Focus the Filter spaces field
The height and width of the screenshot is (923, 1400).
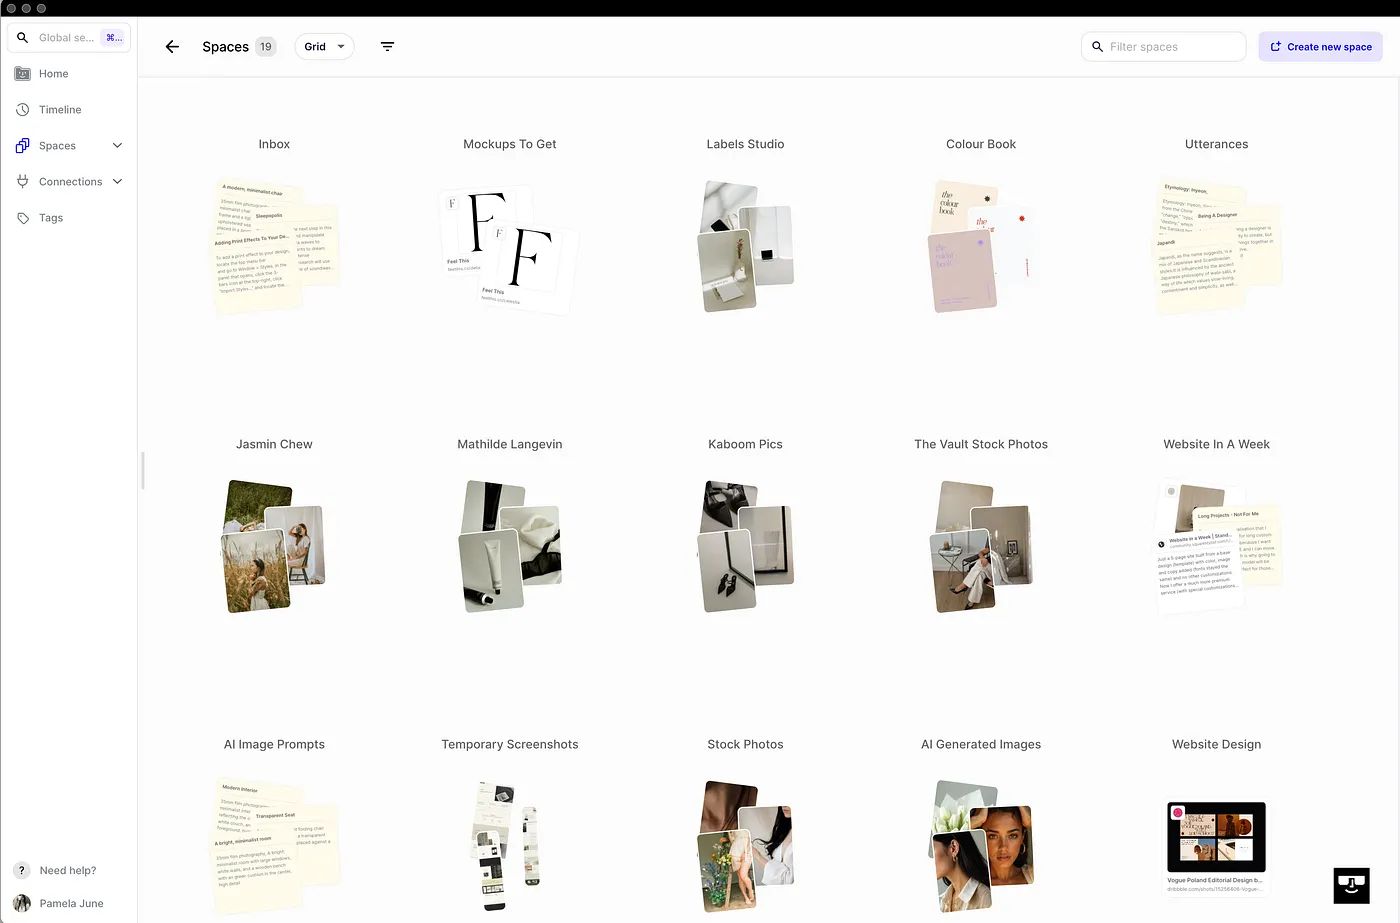point(1163,47)
